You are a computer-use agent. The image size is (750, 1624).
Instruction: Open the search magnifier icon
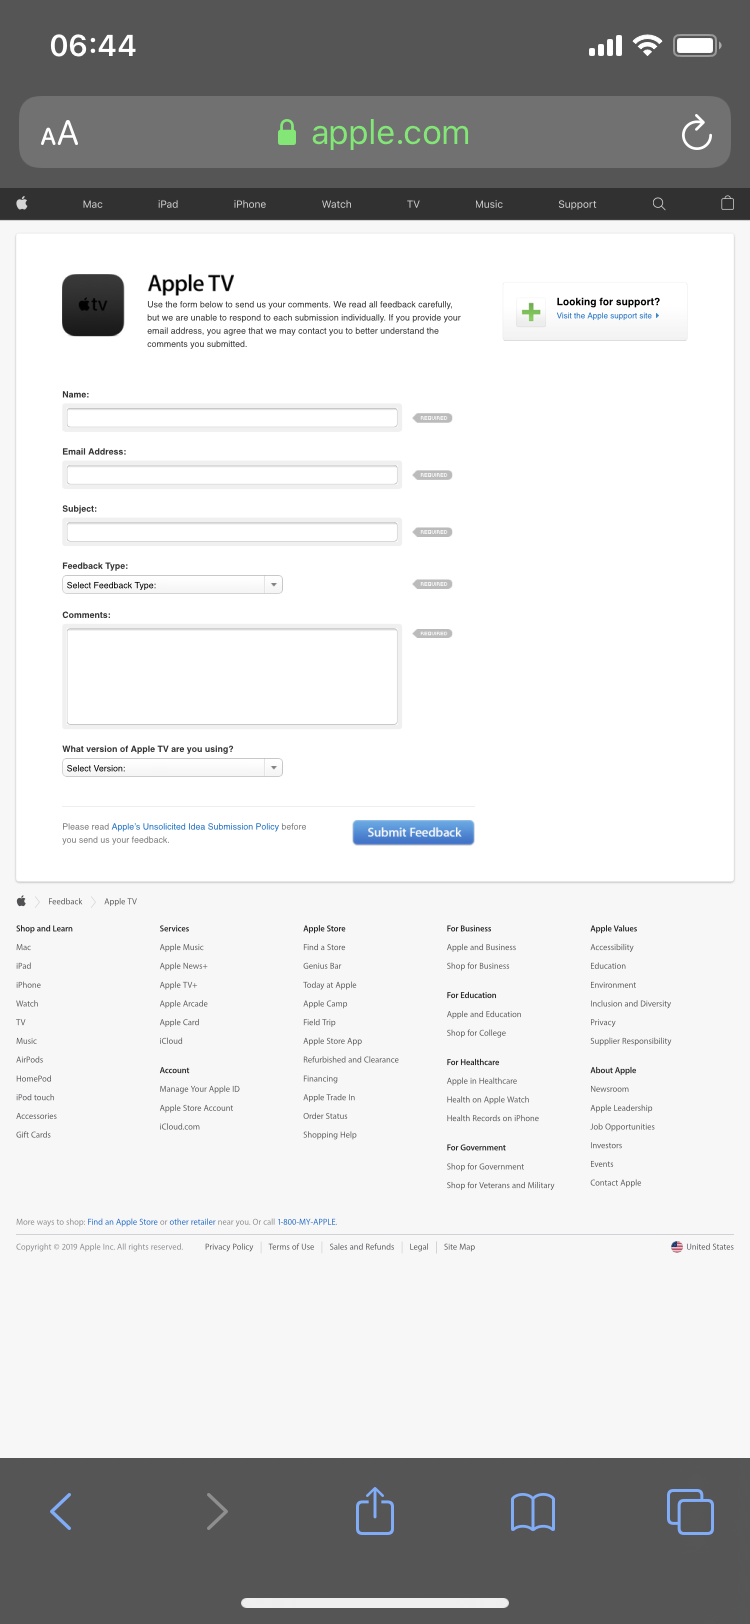click(659, 203)
